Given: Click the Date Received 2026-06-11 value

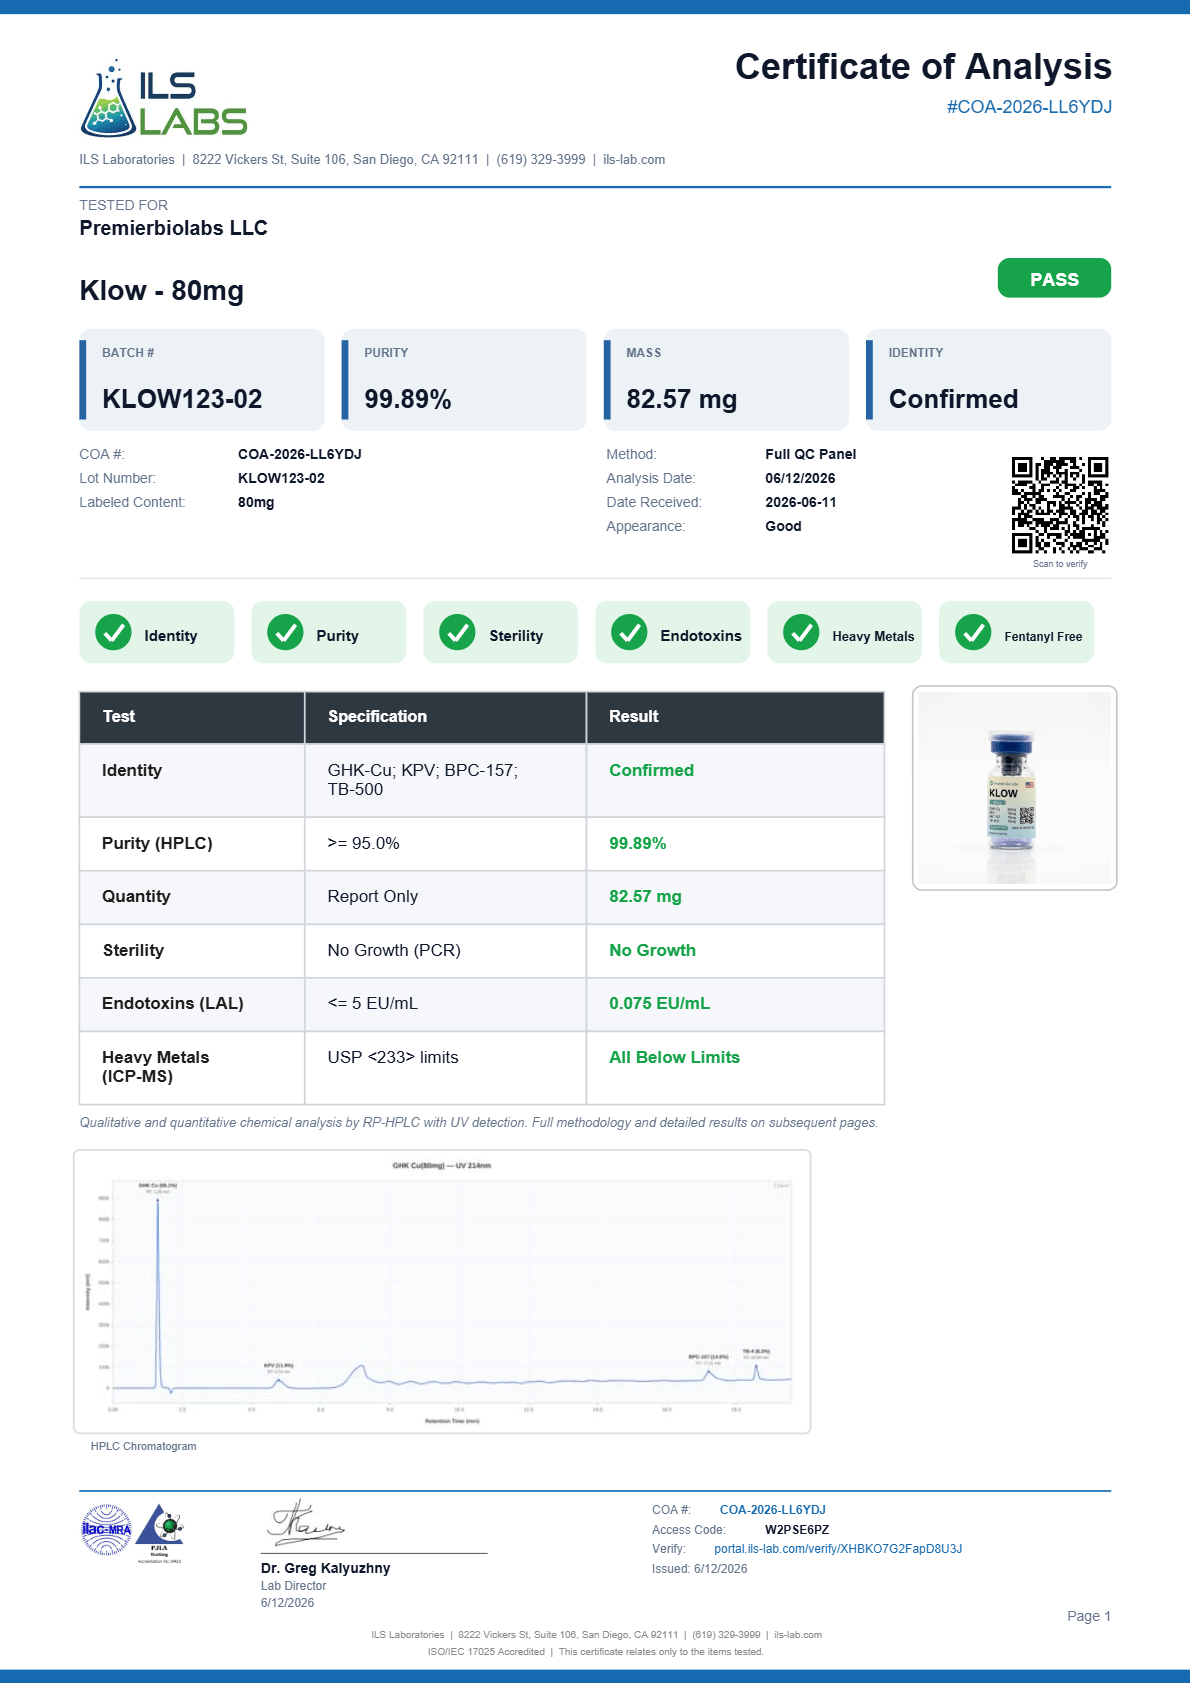Looking at the screenshot, I should click(801, 502).
